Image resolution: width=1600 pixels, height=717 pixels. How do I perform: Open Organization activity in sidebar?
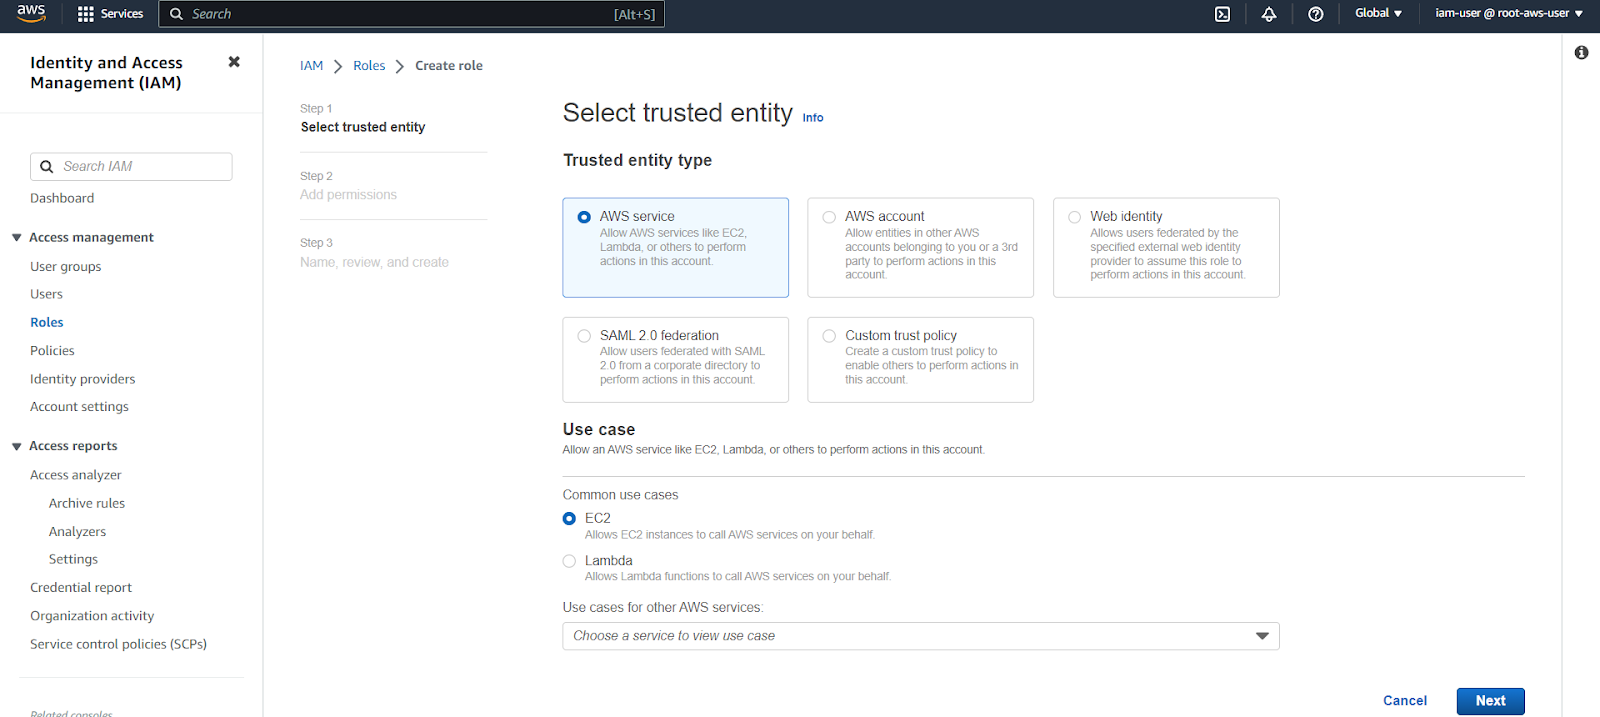(x=92, y=616)
